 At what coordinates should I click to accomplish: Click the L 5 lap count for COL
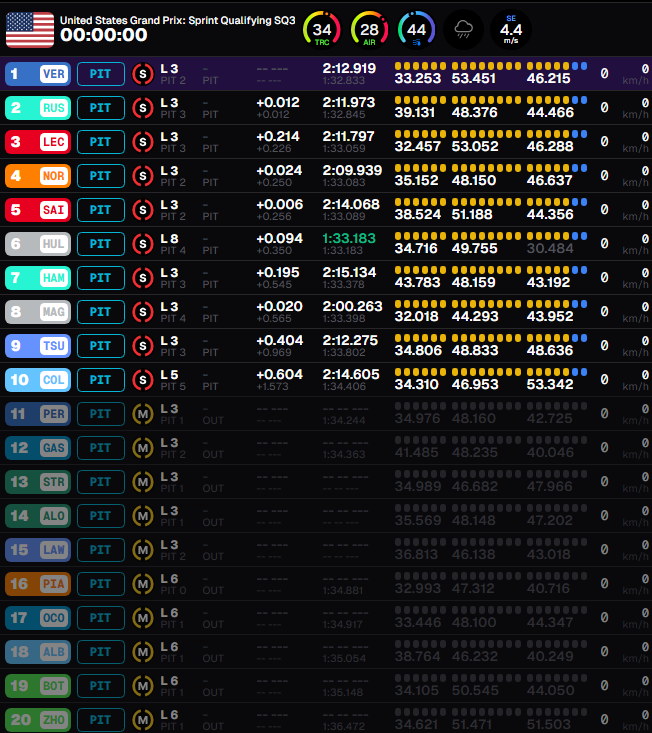[169, 375]
